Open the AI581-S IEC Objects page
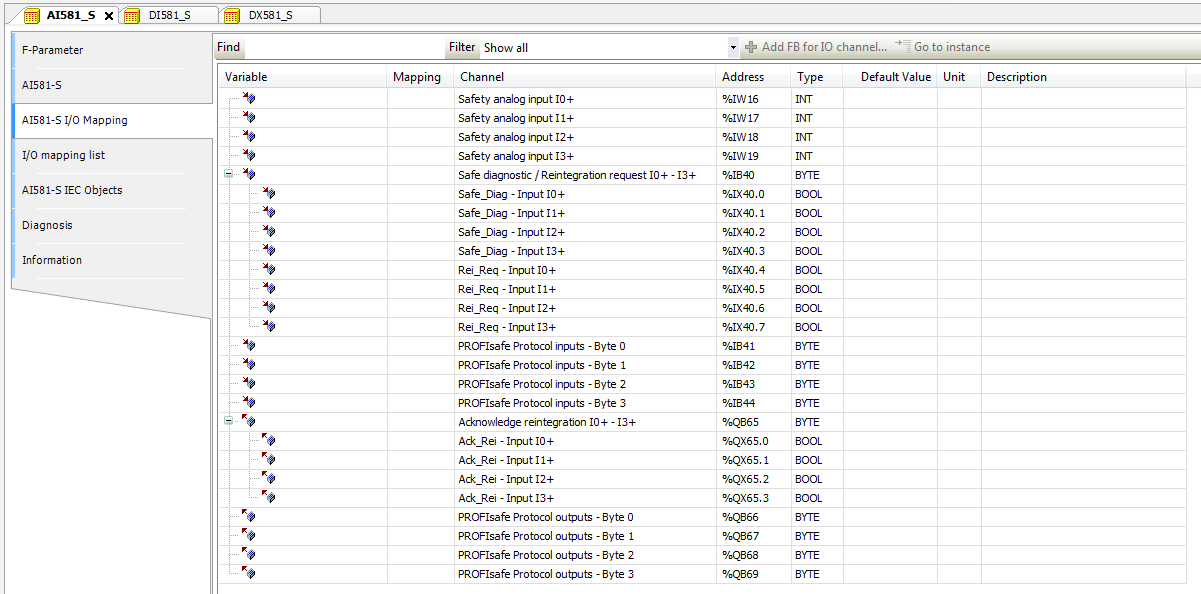The height and width of the screenshot is (594, 1201). [72, 190]
